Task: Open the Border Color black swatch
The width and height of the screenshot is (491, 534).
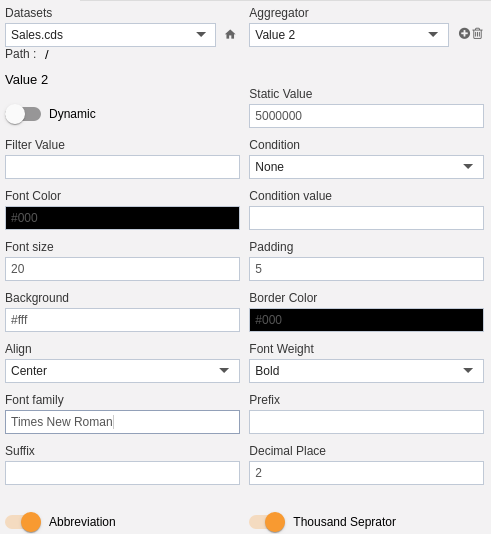Action: click(366, 320)
